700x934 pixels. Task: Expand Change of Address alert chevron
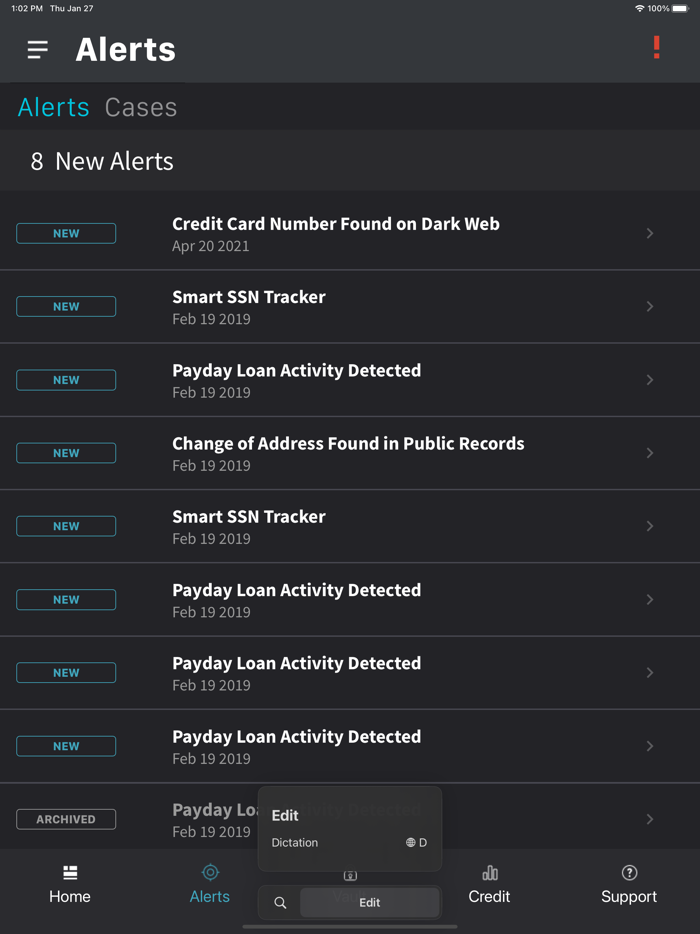coord(650,453)
